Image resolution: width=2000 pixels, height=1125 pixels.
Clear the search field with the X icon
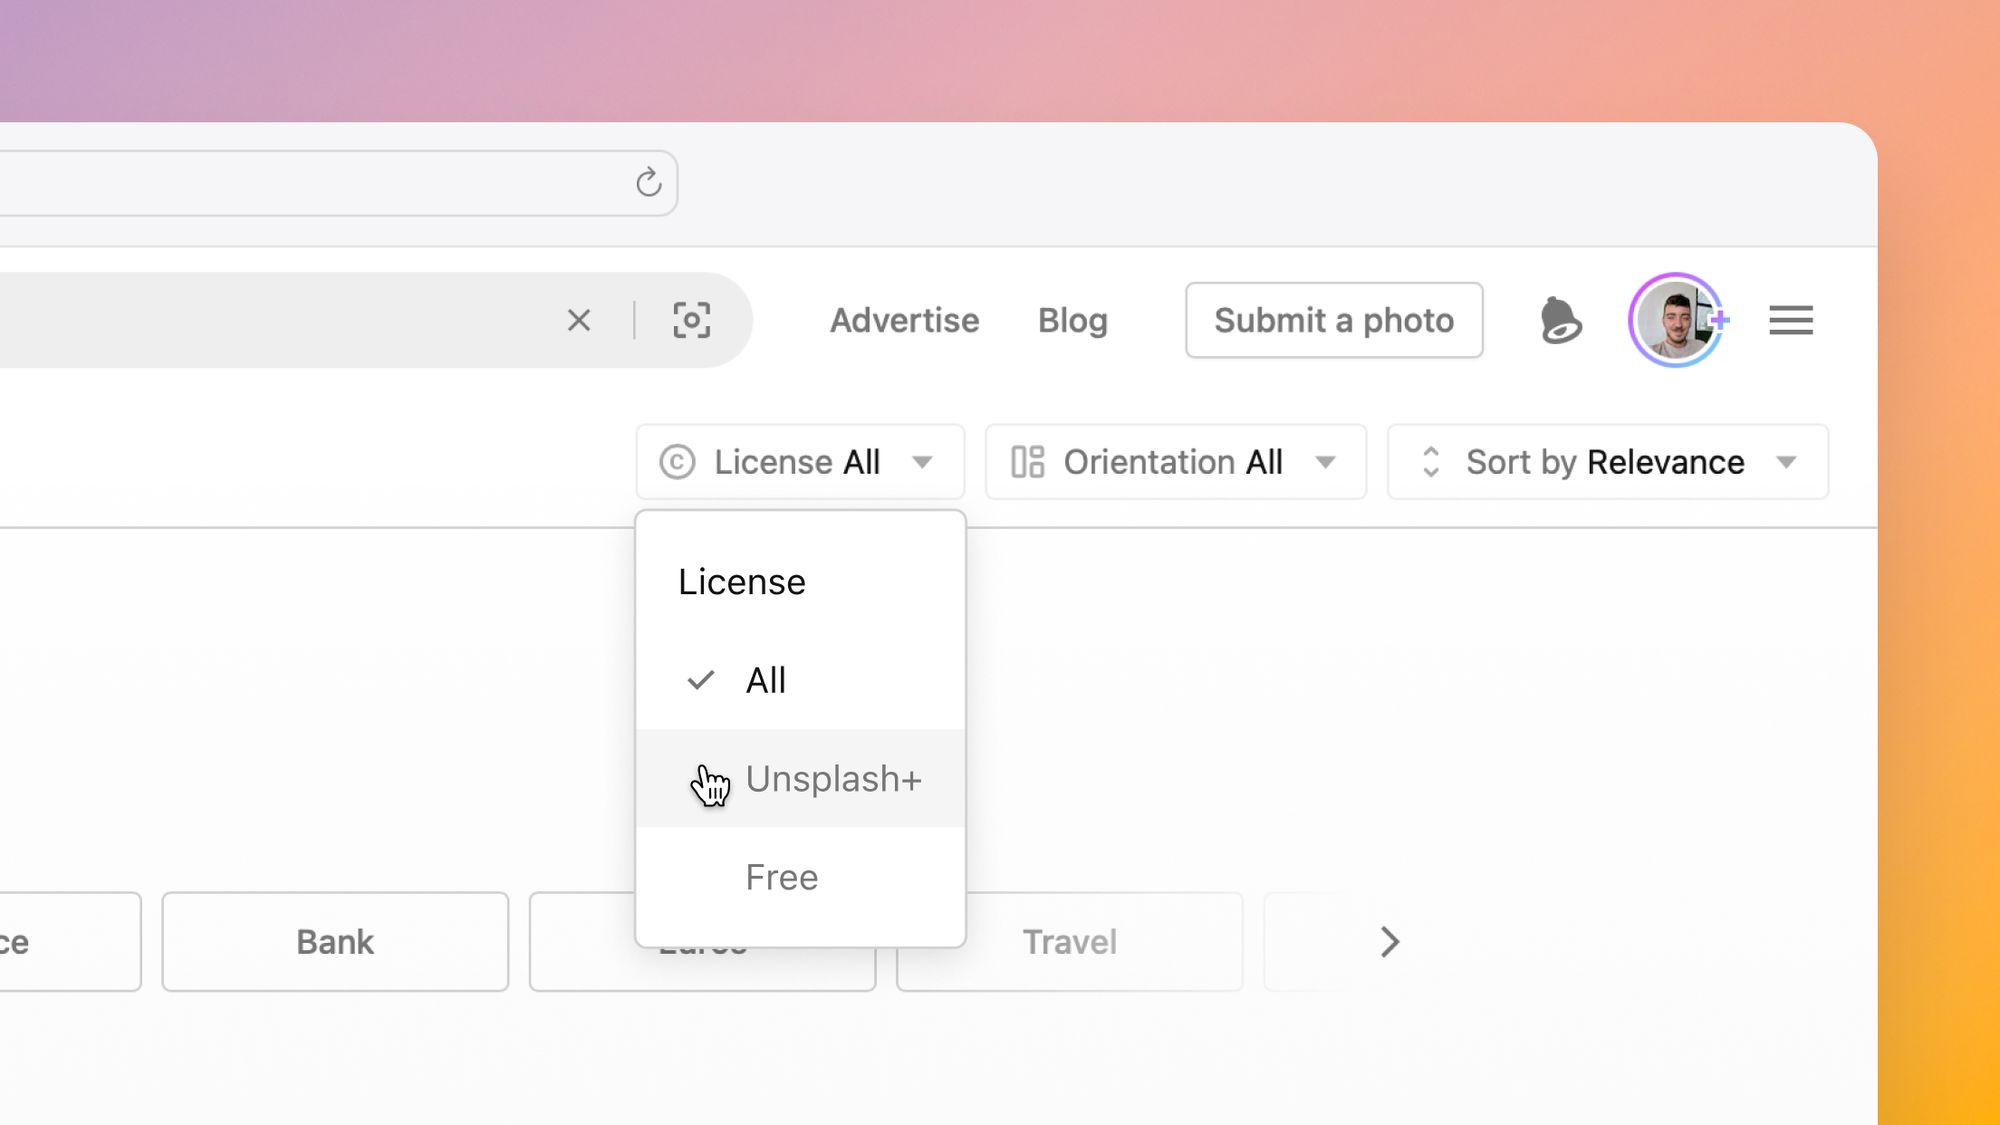click(579, 320)
